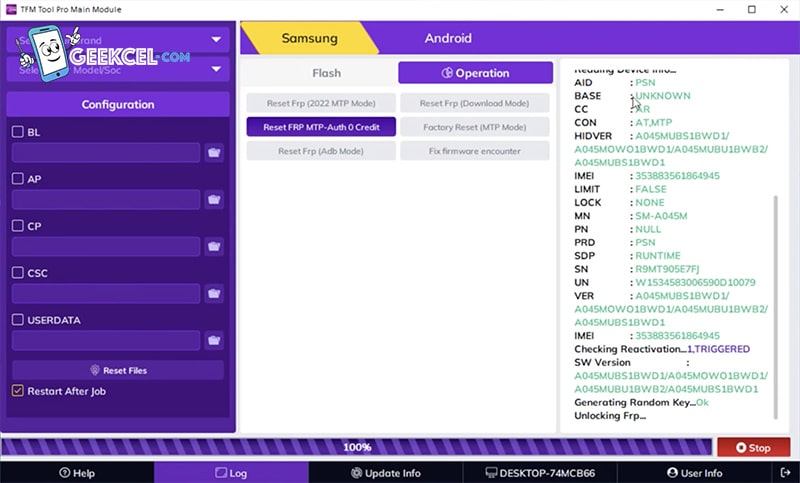Open the AP file browse folder icon
The height and width of the screenshot is (483, 800).
(x=214, y=199)
